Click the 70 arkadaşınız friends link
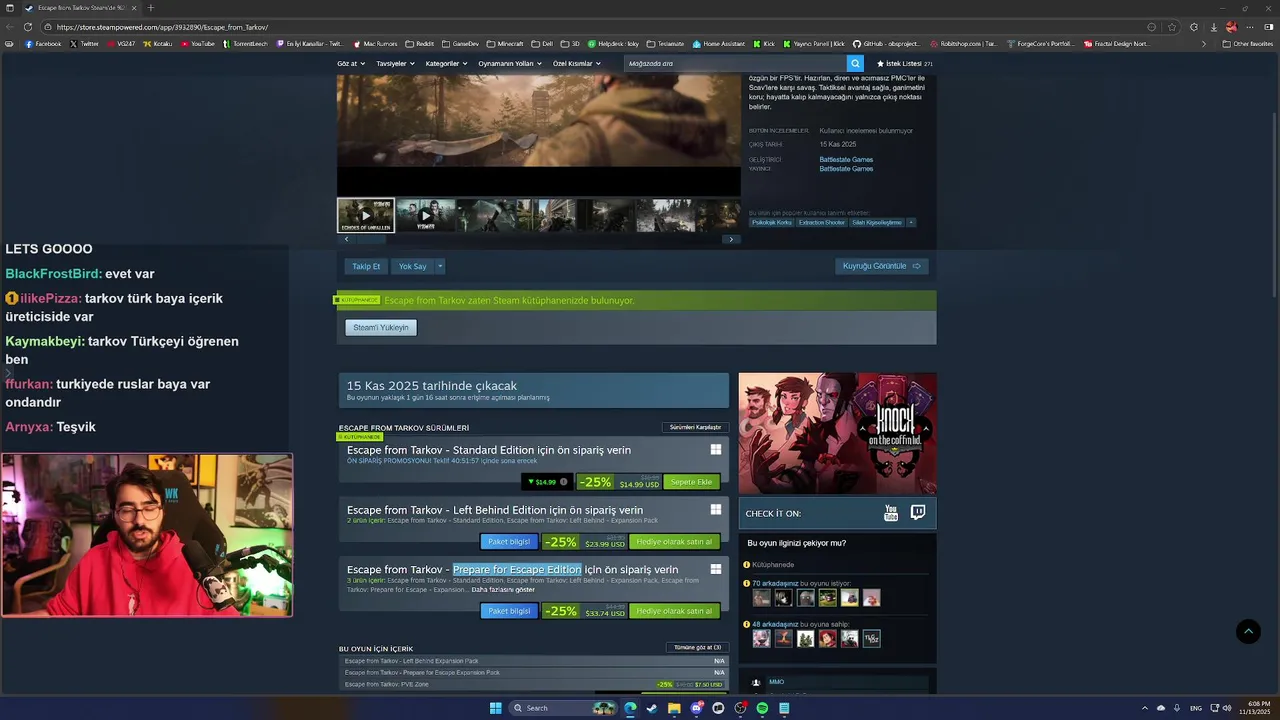Viewport: 1280px width, 720px height. 776,583
